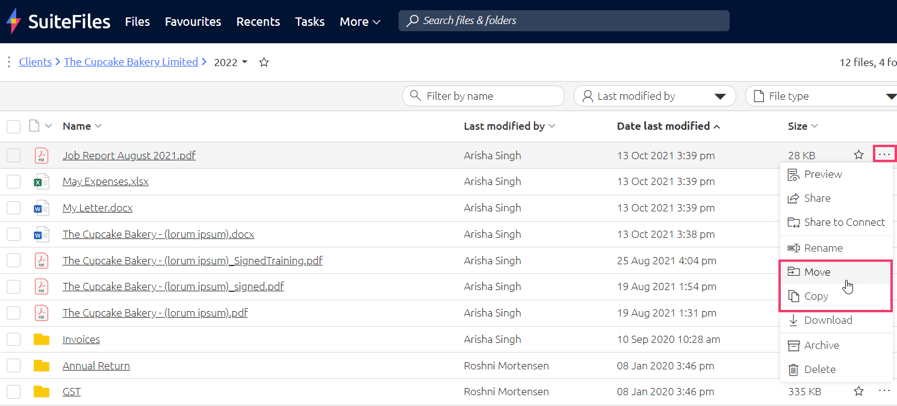Select the Annual Return folder checkbox
Image resolution: width=897 pixels, height=406 pixels.
coord(13,365)
